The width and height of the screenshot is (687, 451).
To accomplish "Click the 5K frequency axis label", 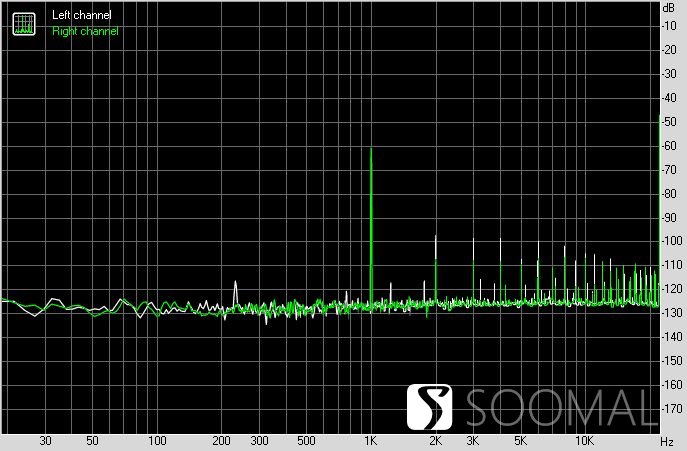I will point(520,441).
